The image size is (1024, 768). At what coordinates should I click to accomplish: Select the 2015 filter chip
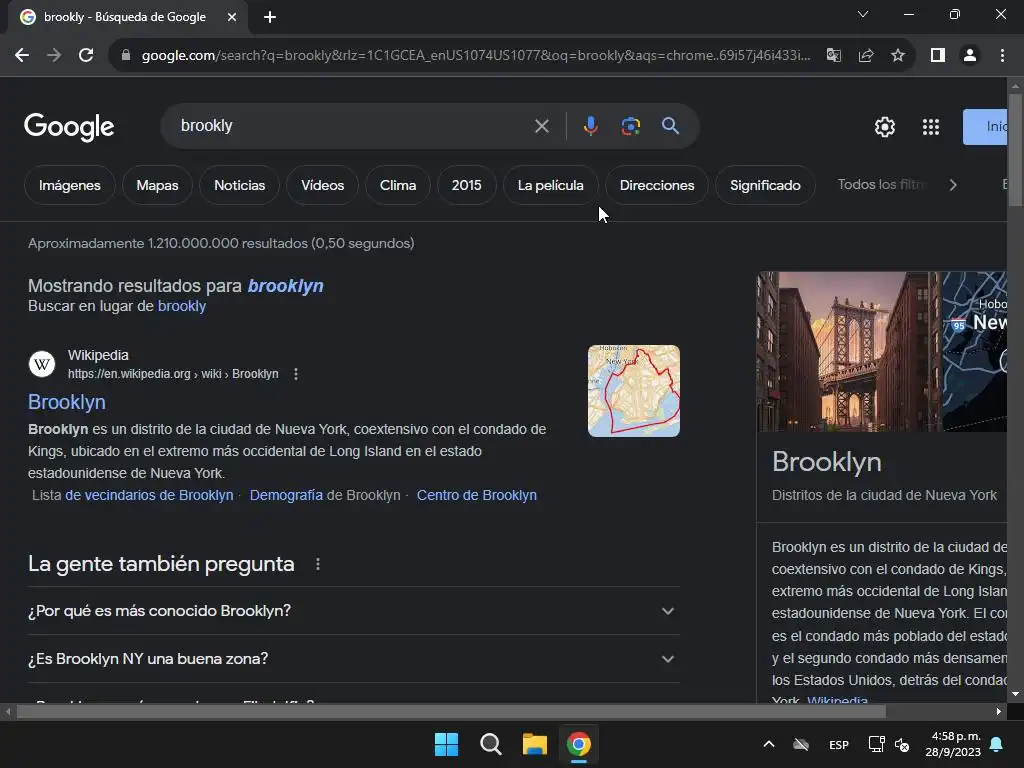466,185
